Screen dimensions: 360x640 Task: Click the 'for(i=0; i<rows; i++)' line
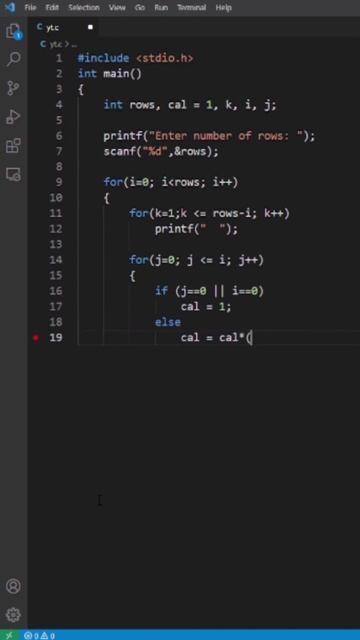171,182
